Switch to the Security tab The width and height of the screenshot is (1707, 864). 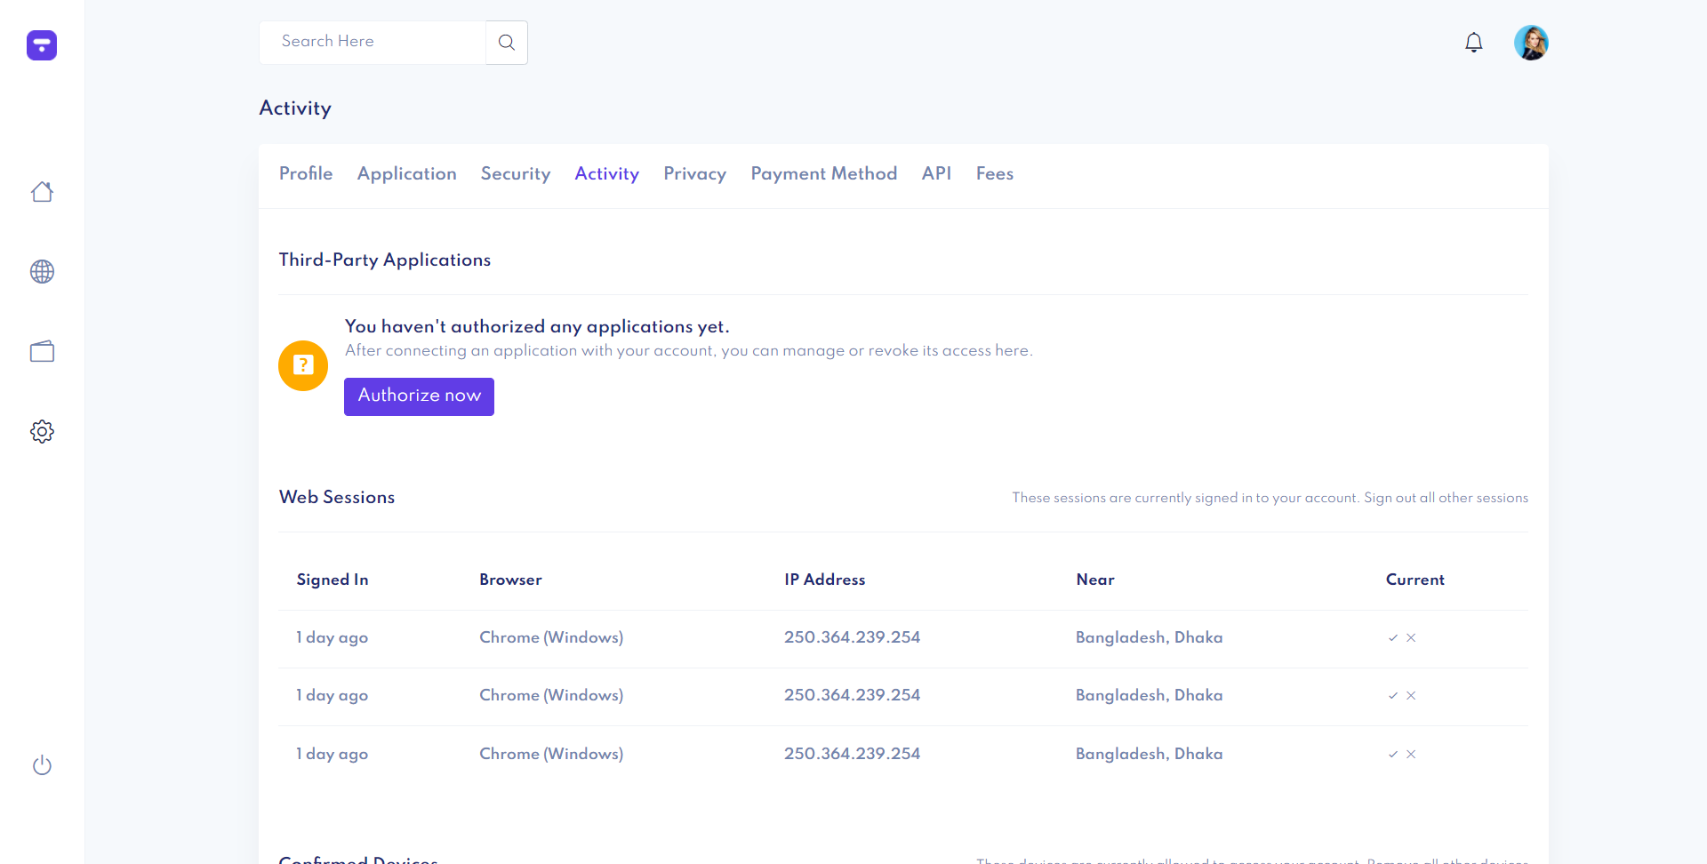pyautogui.click(x=515, y=174)
